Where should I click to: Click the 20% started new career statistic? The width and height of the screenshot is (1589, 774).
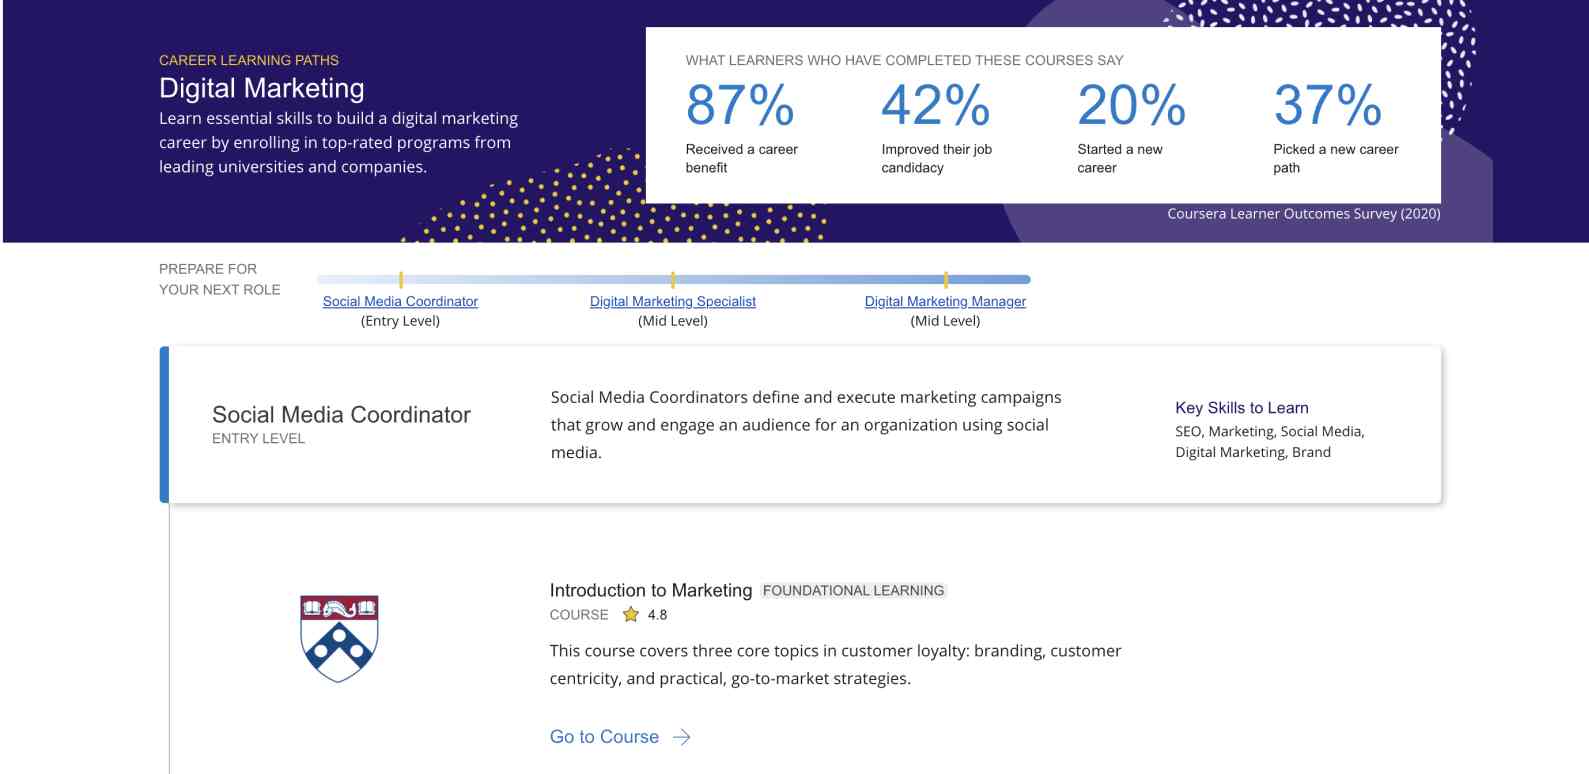(x=1132, y=105)
